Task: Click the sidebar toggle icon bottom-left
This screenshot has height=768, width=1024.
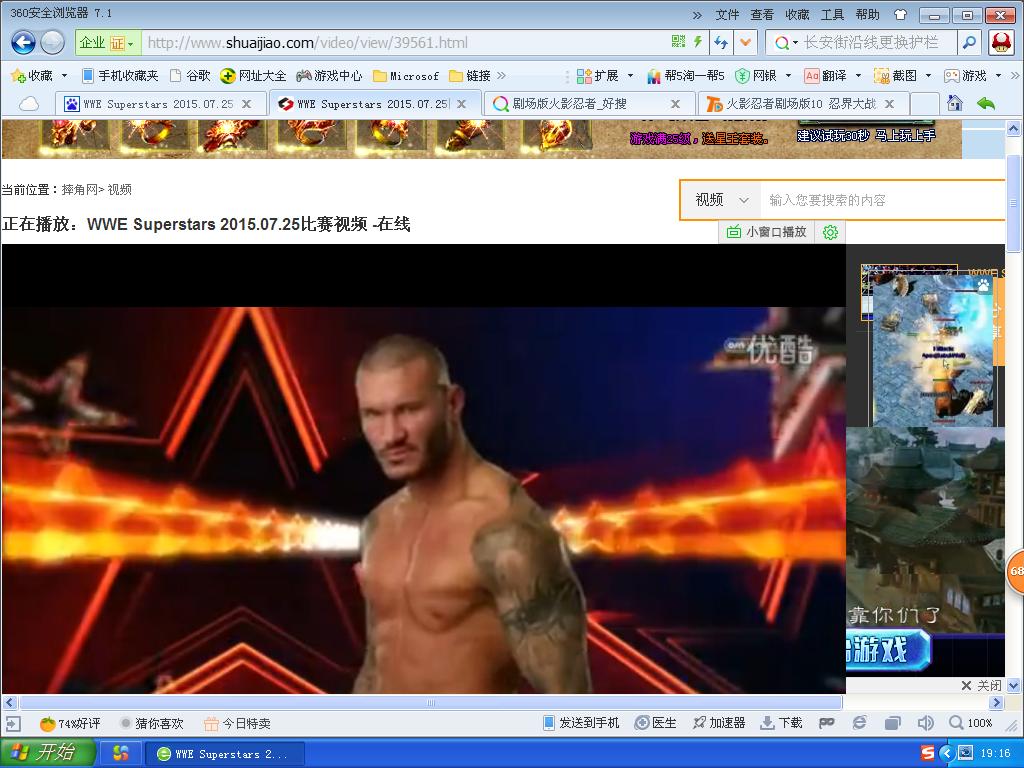Action: [x=12, y=723]
